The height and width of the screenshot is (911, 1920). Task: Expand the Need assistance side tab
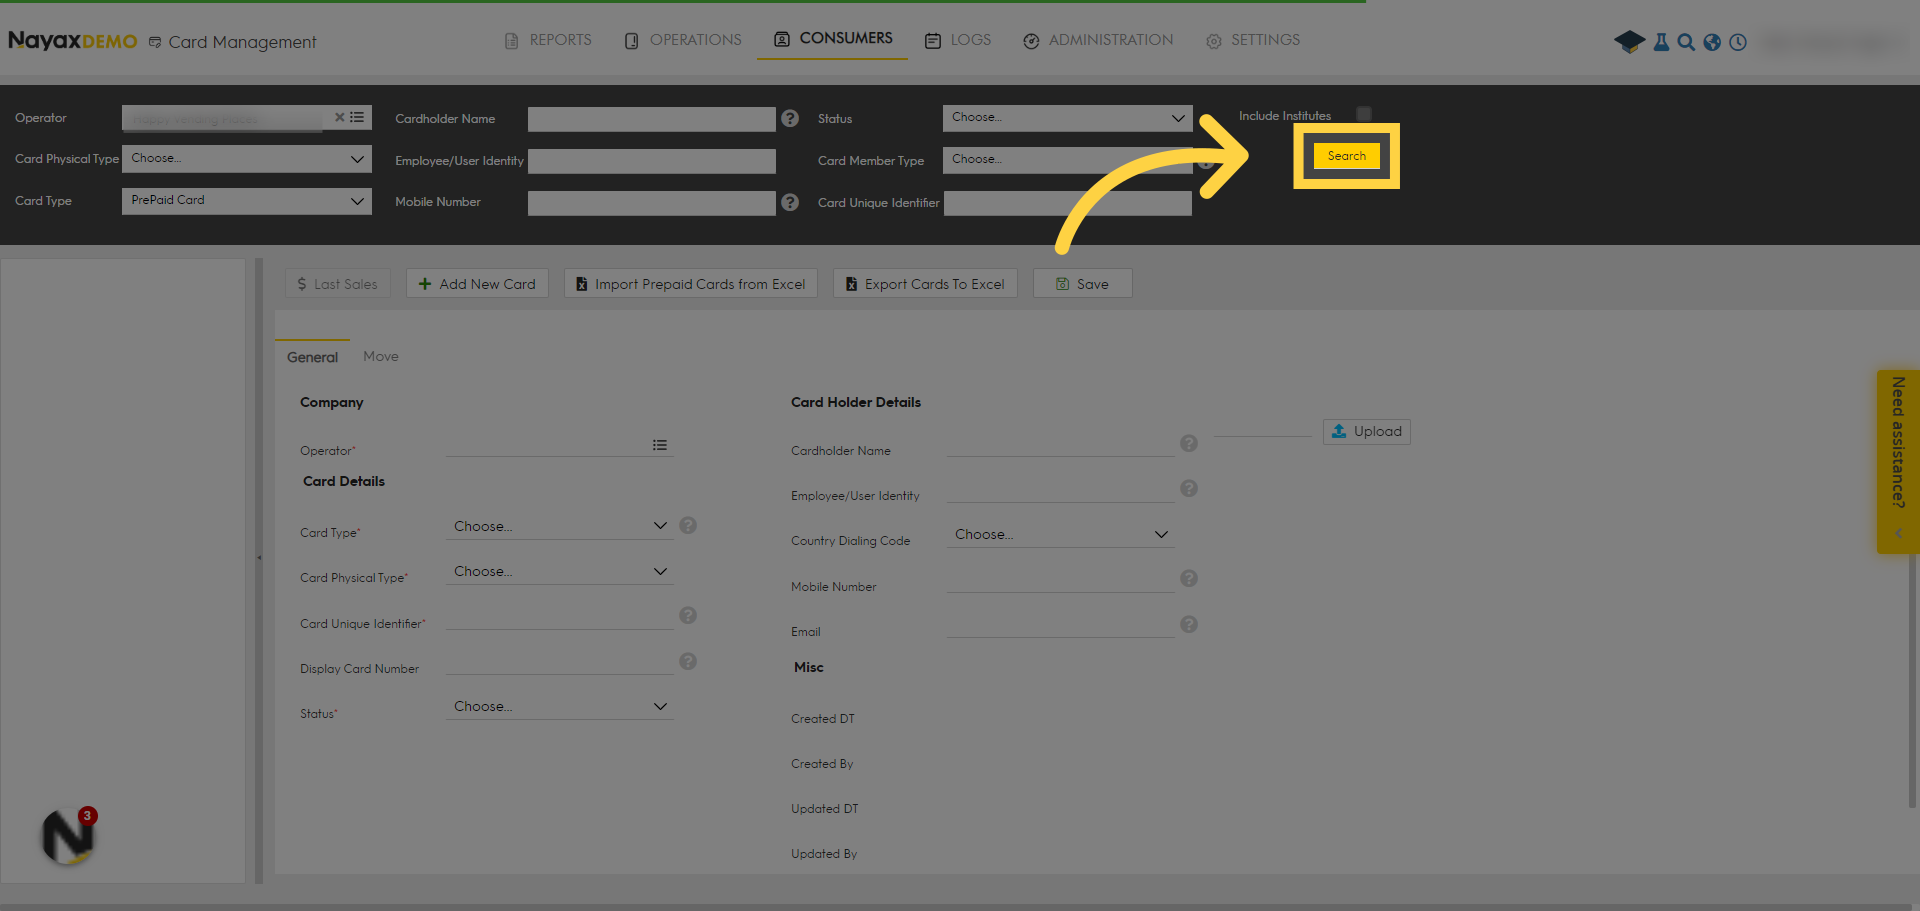click(x=1898, y=462)
